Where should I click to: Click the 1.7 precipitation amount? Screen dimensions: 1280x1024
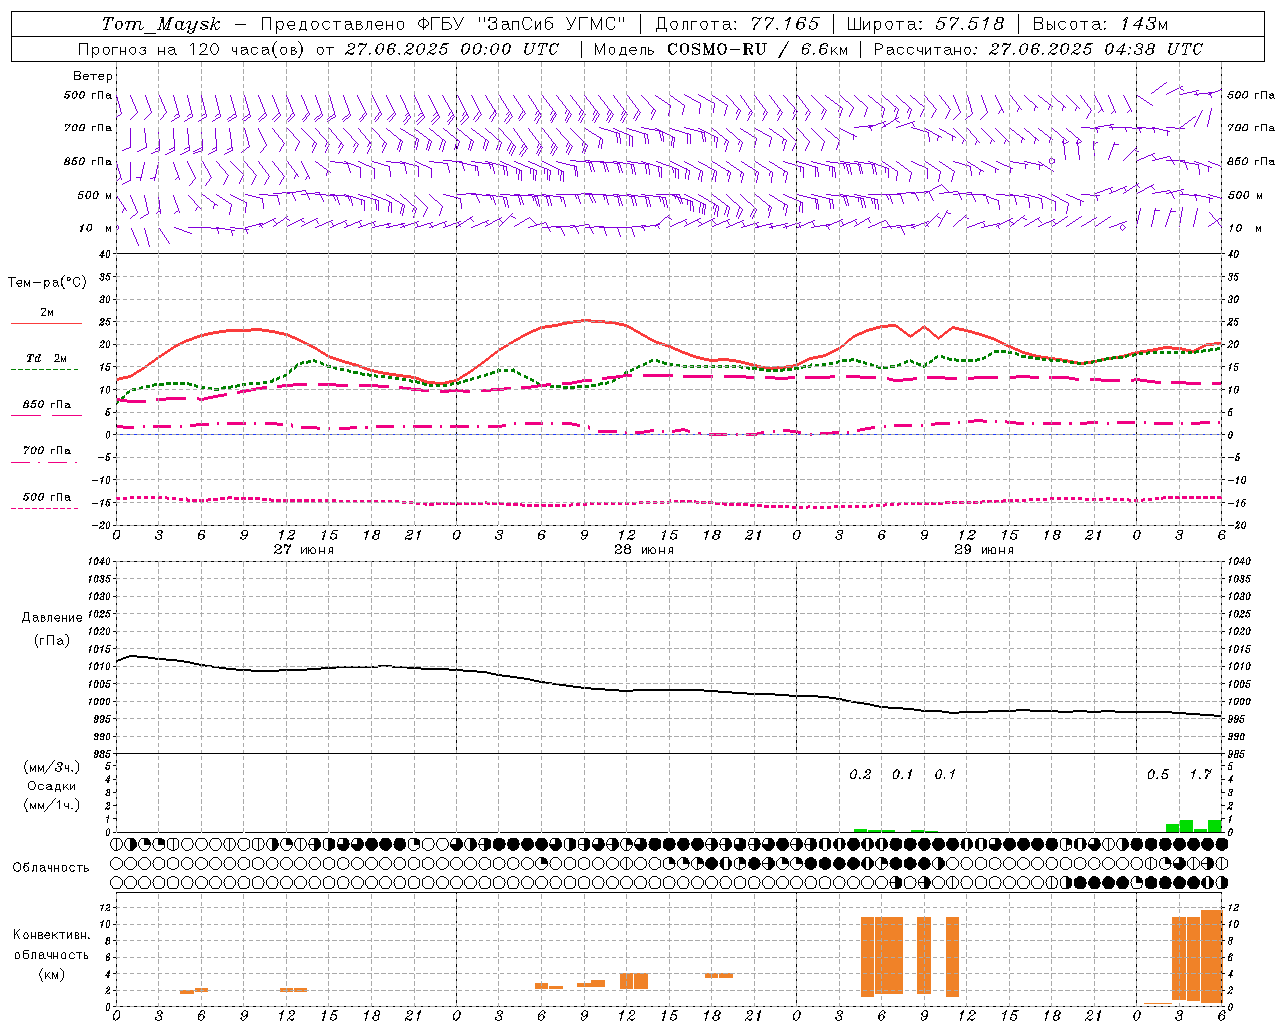coord(1200,774)
